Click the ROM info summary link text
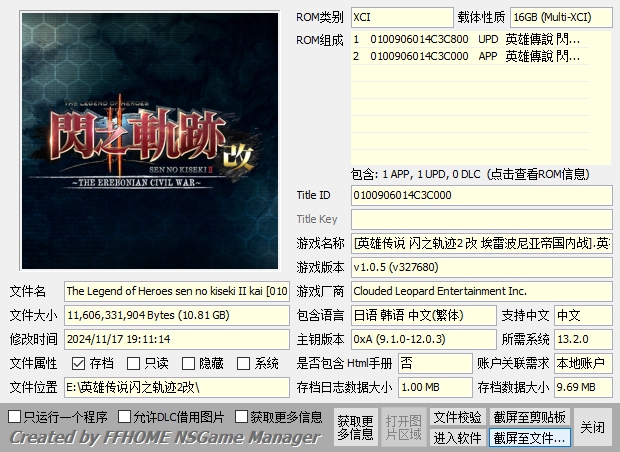Viewport: 620px width, 452px height. (466, 173)
